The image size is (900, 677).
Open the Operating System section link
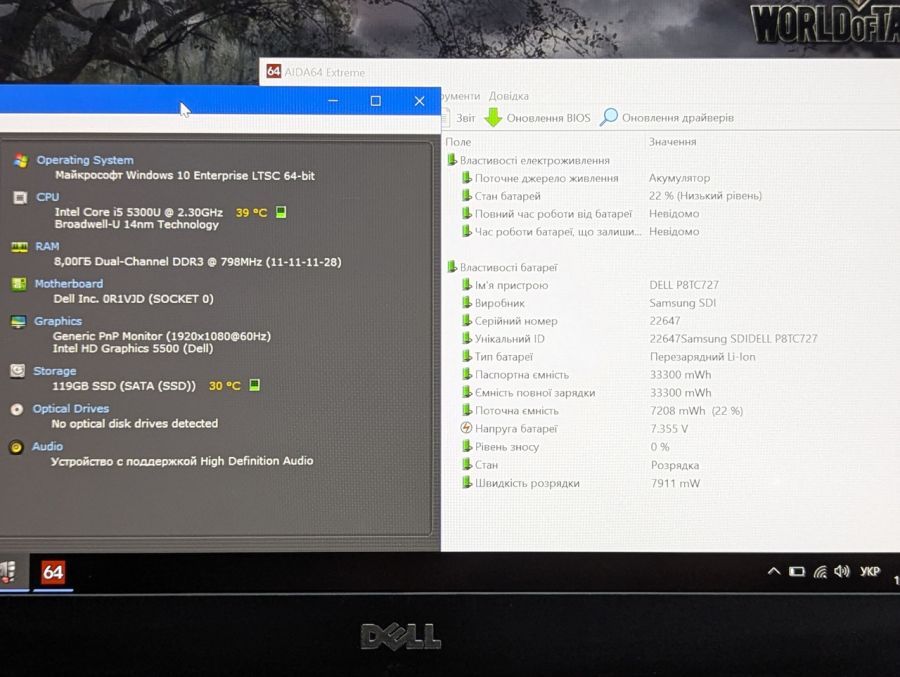(85, 160)
